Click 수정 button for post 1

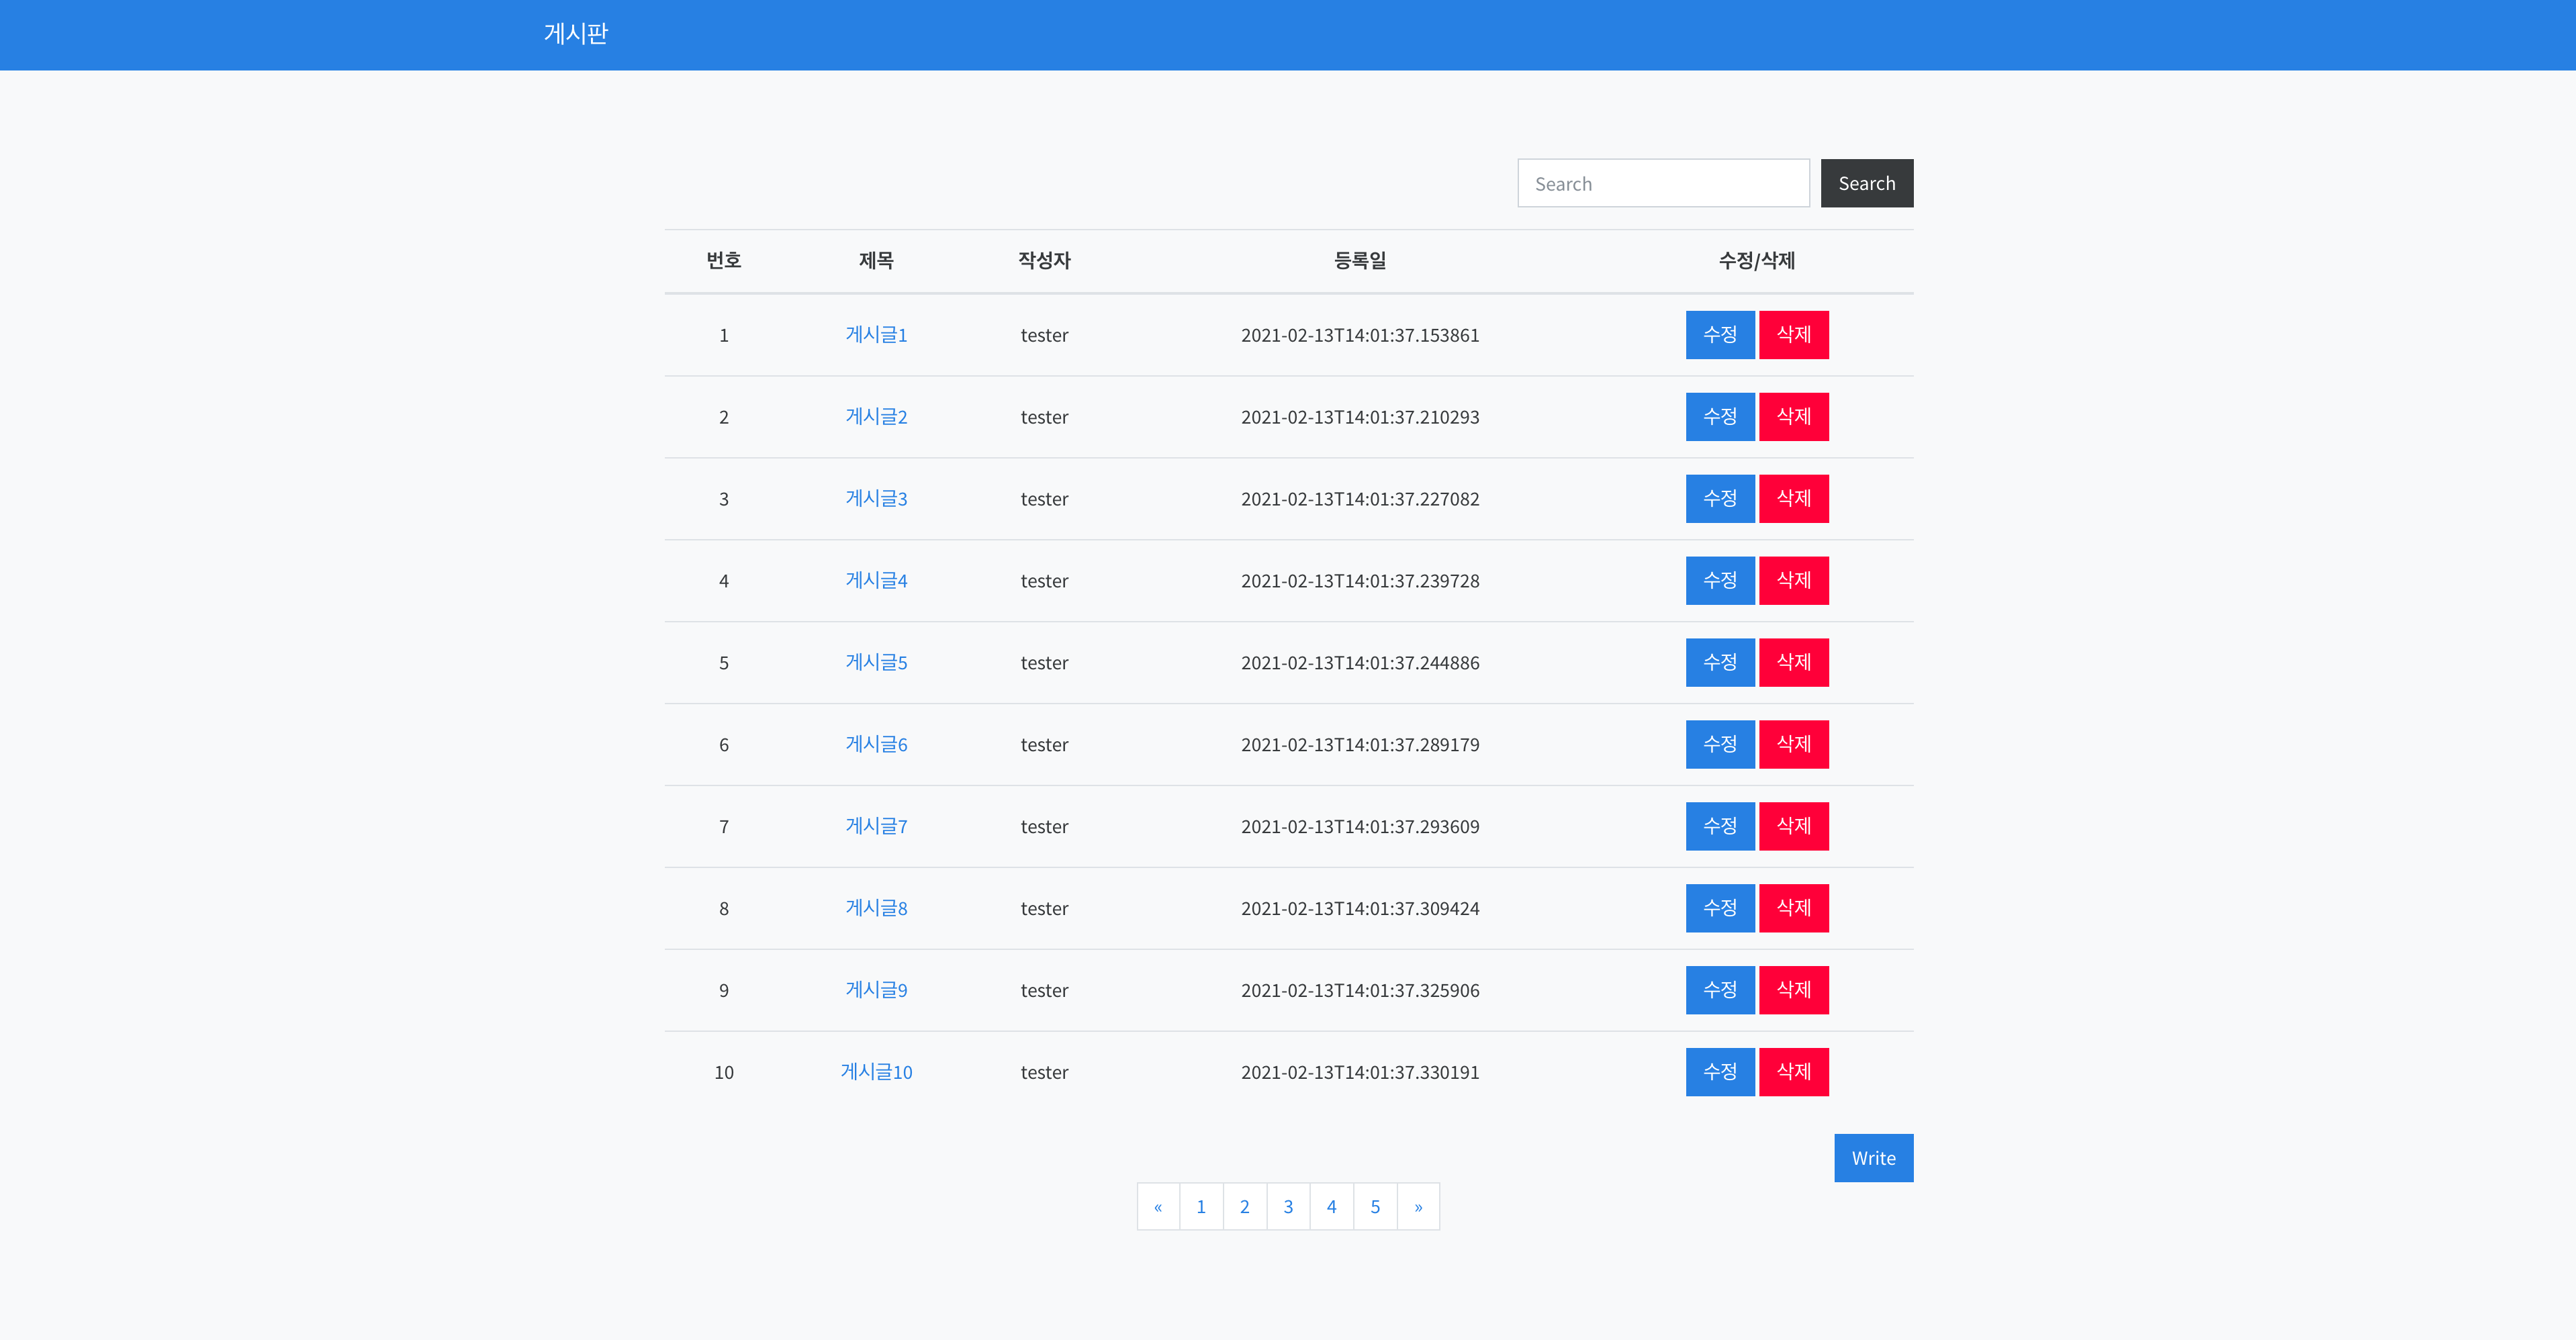[1719, 335]
